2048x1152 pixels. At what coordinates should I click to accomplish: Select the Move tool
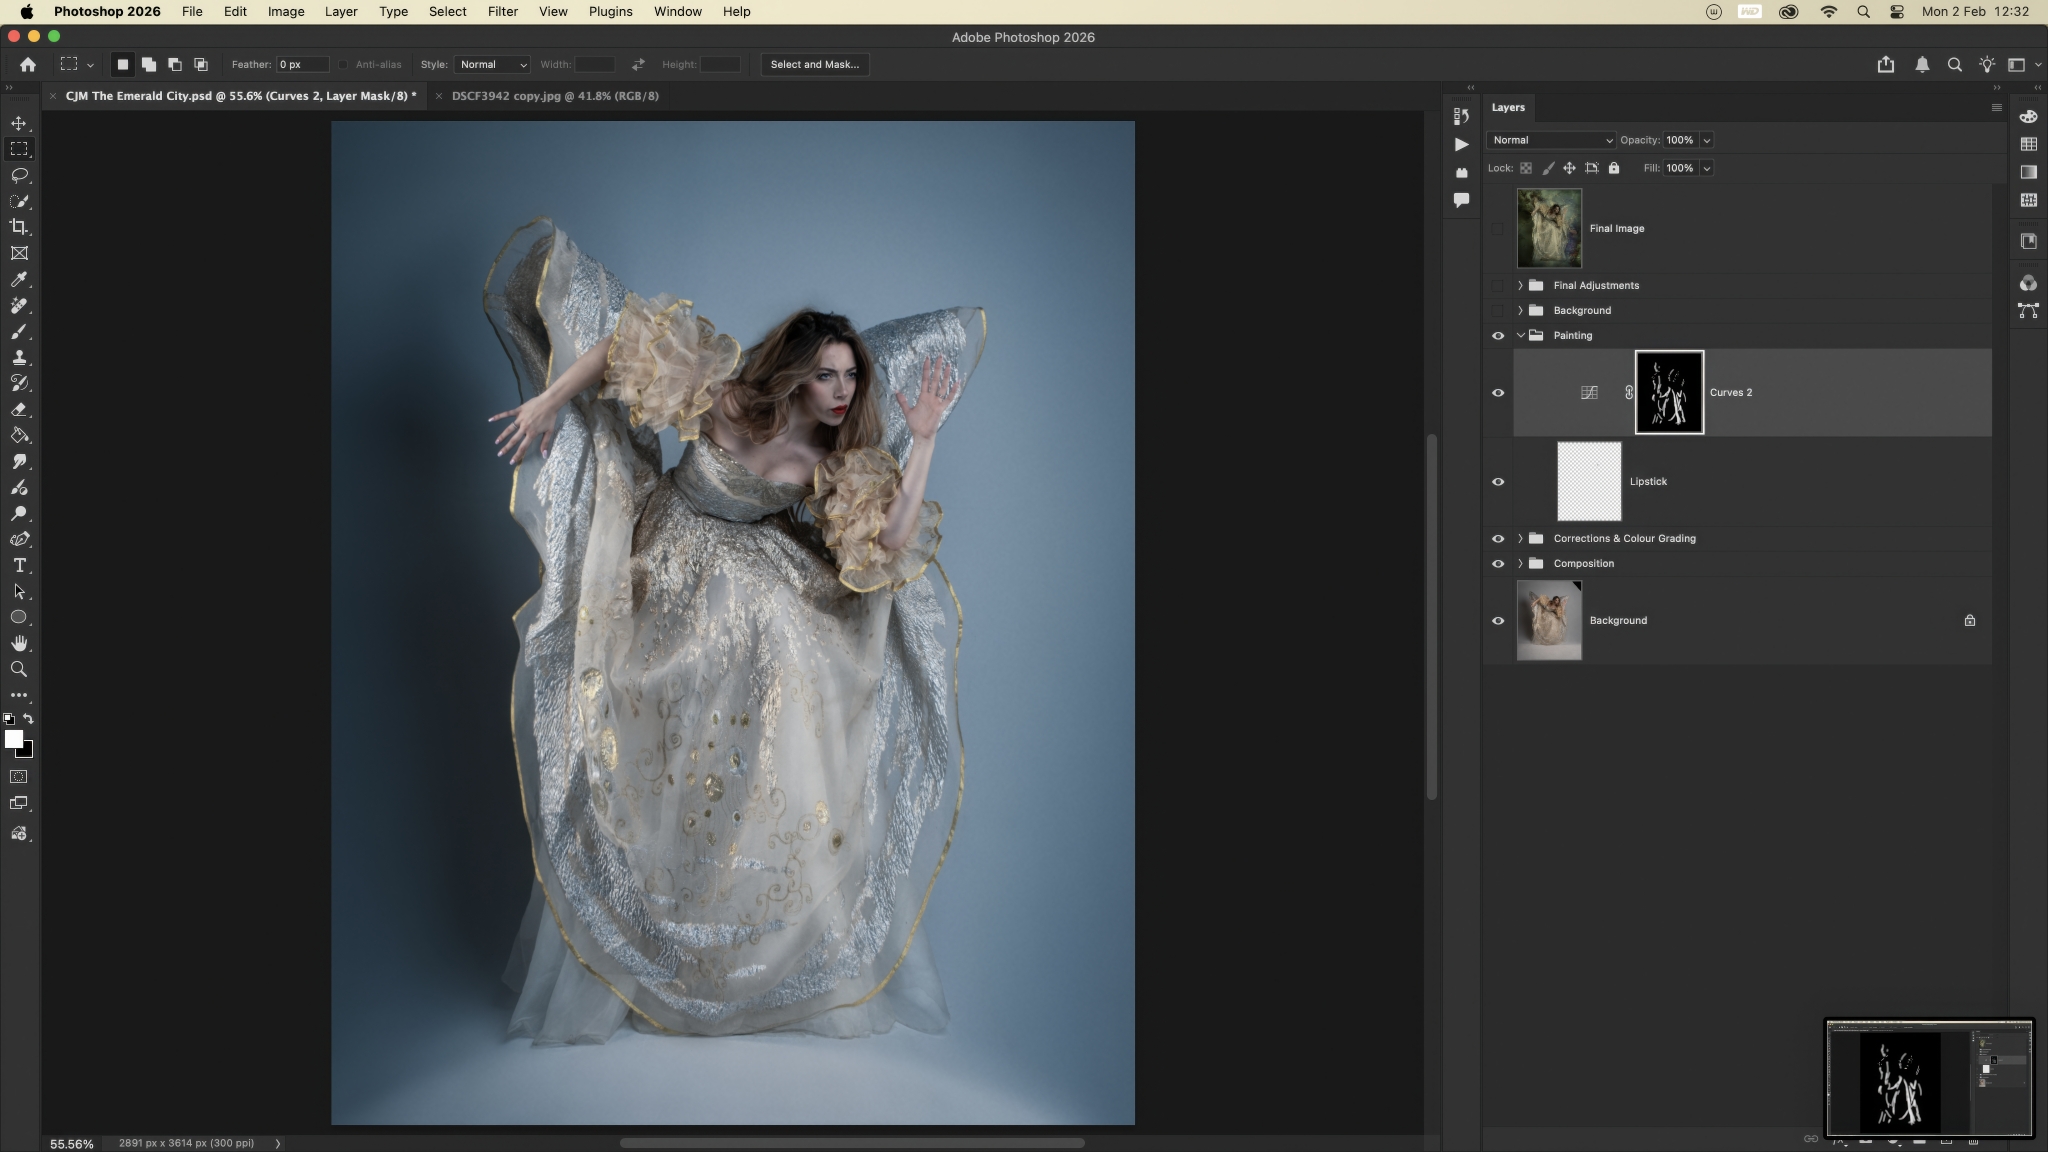(x=19, y=123)
